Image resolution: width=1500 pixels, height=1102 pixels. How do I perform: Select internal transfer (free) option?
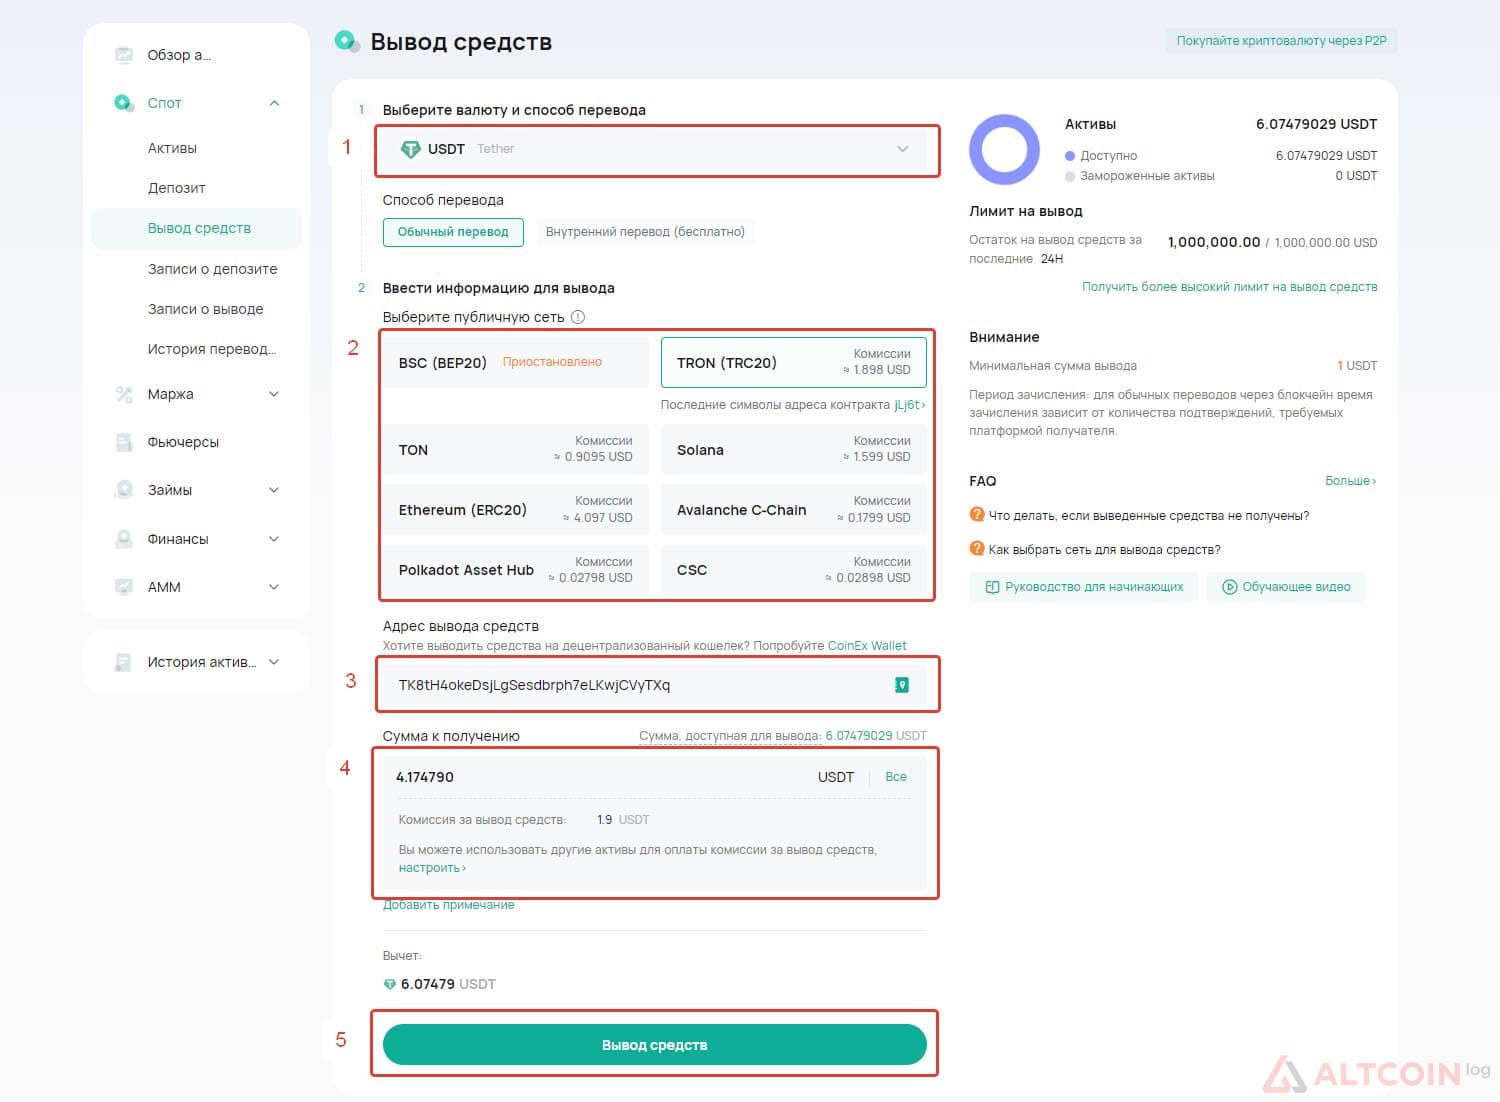tap(645, 232)
